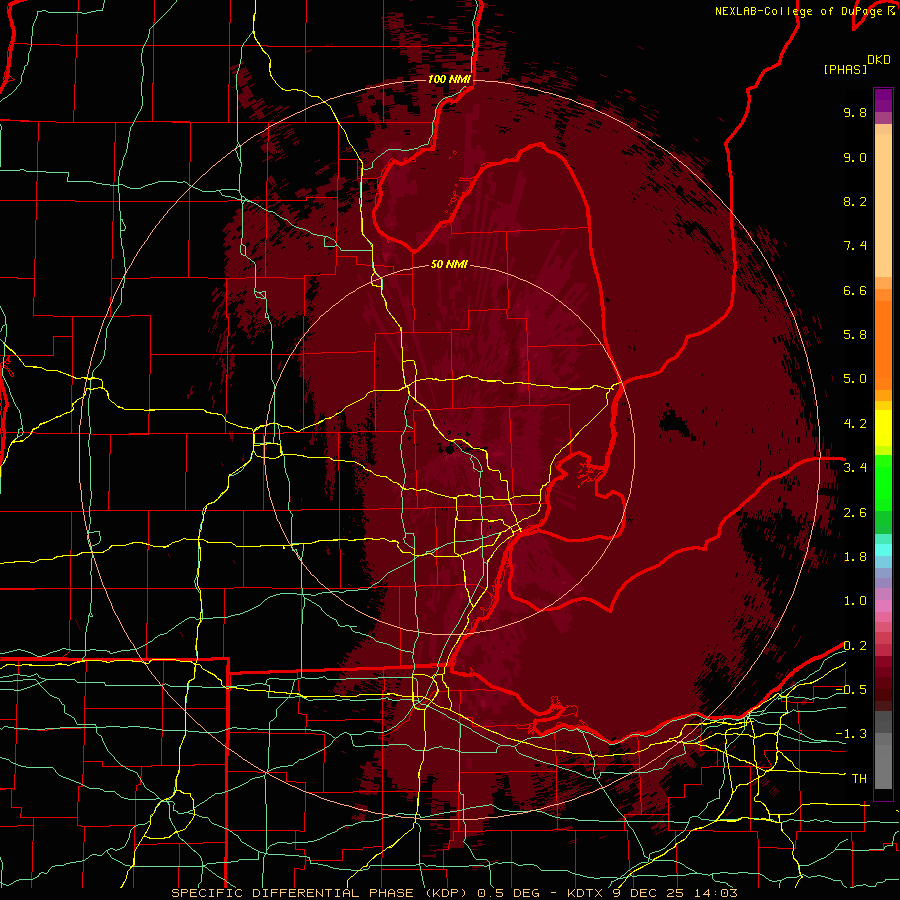Click the 7.4 scale label
900x900 pixels.
[855, 246]
